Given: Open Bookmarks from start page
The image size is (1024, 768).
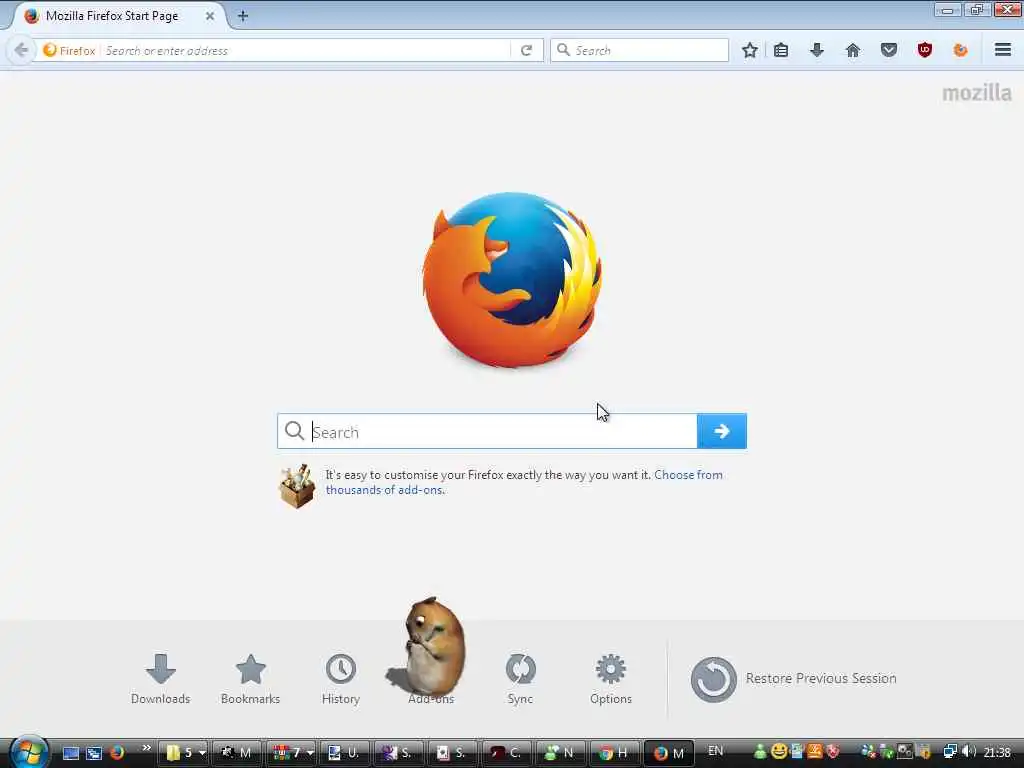Looking at the screenshot, I should coord(250,679).
